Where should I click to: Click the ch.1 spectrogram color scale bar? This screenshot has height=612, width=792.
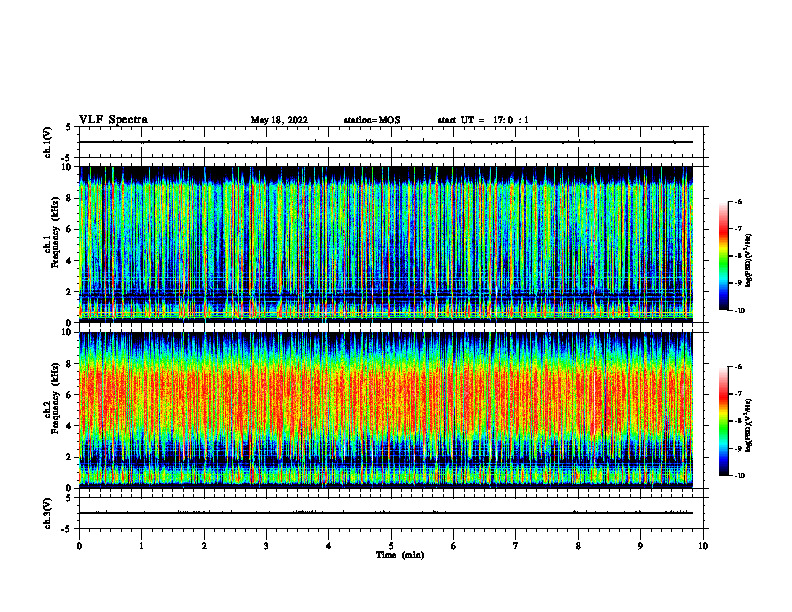click(724, 256)
